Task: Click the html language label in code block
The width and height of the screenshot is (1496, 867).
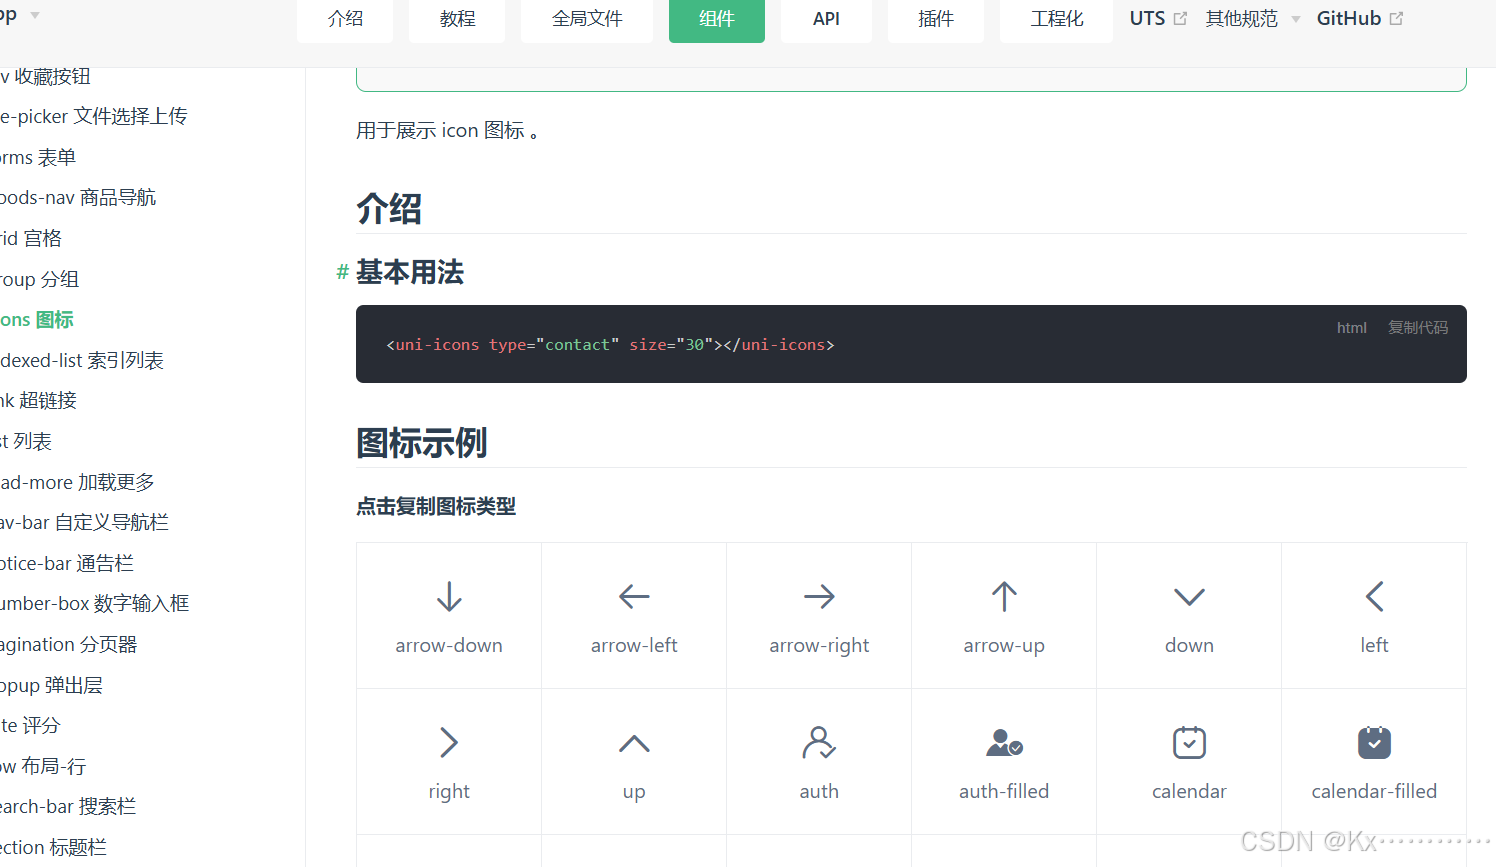Action: tap(1352, 327)
